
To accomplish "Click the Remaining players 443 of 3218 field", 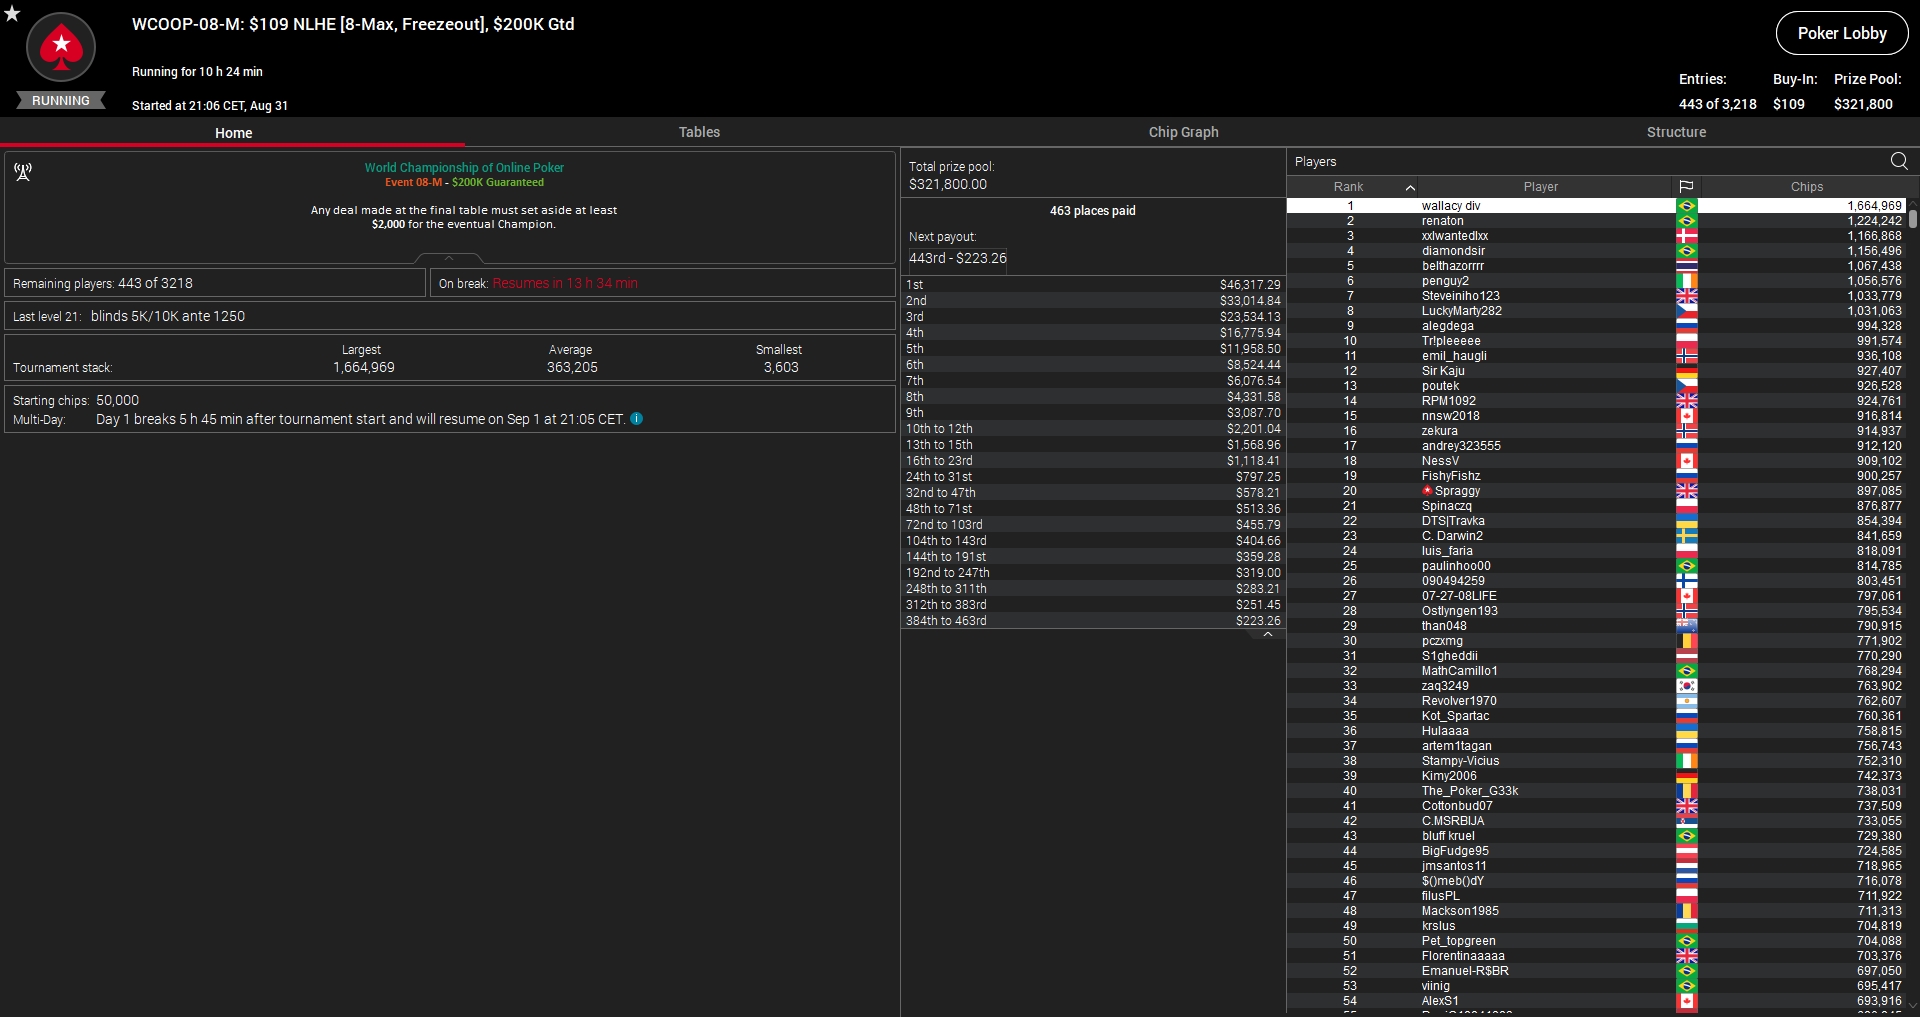I will (x=215, y=283).
